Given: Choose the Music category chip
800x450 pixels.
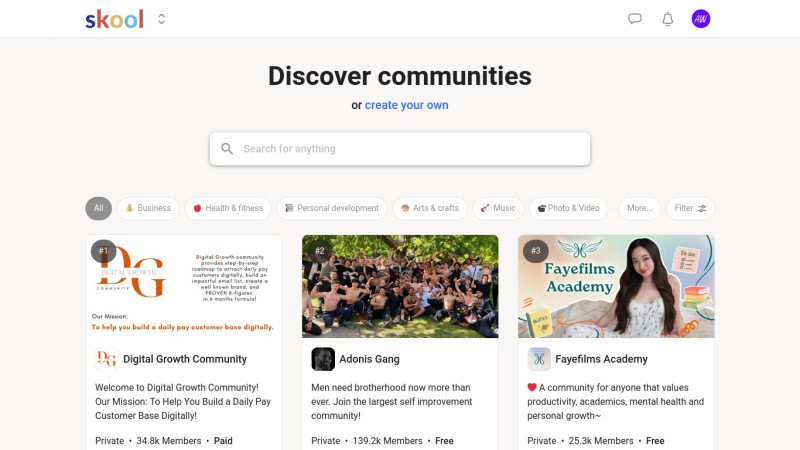Looking at the screenshot, I should (498, 208).
